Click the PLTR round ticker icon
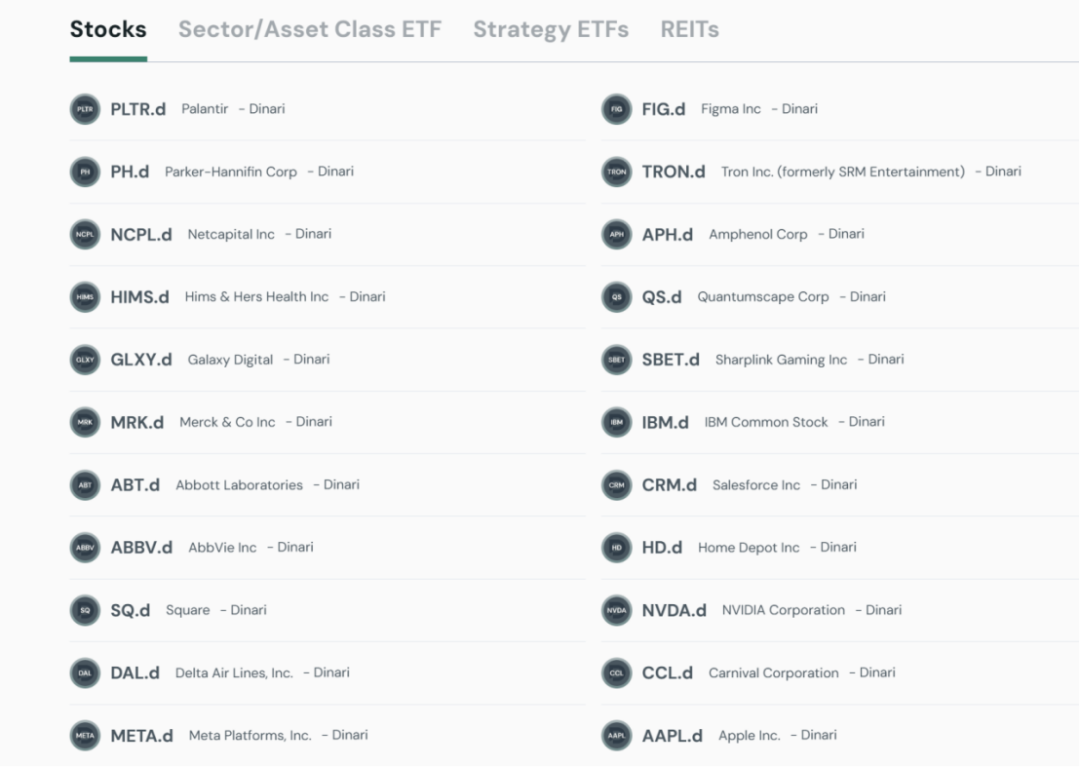The width and height of the screenshot is (1080, 767). [x=85, y=109]
